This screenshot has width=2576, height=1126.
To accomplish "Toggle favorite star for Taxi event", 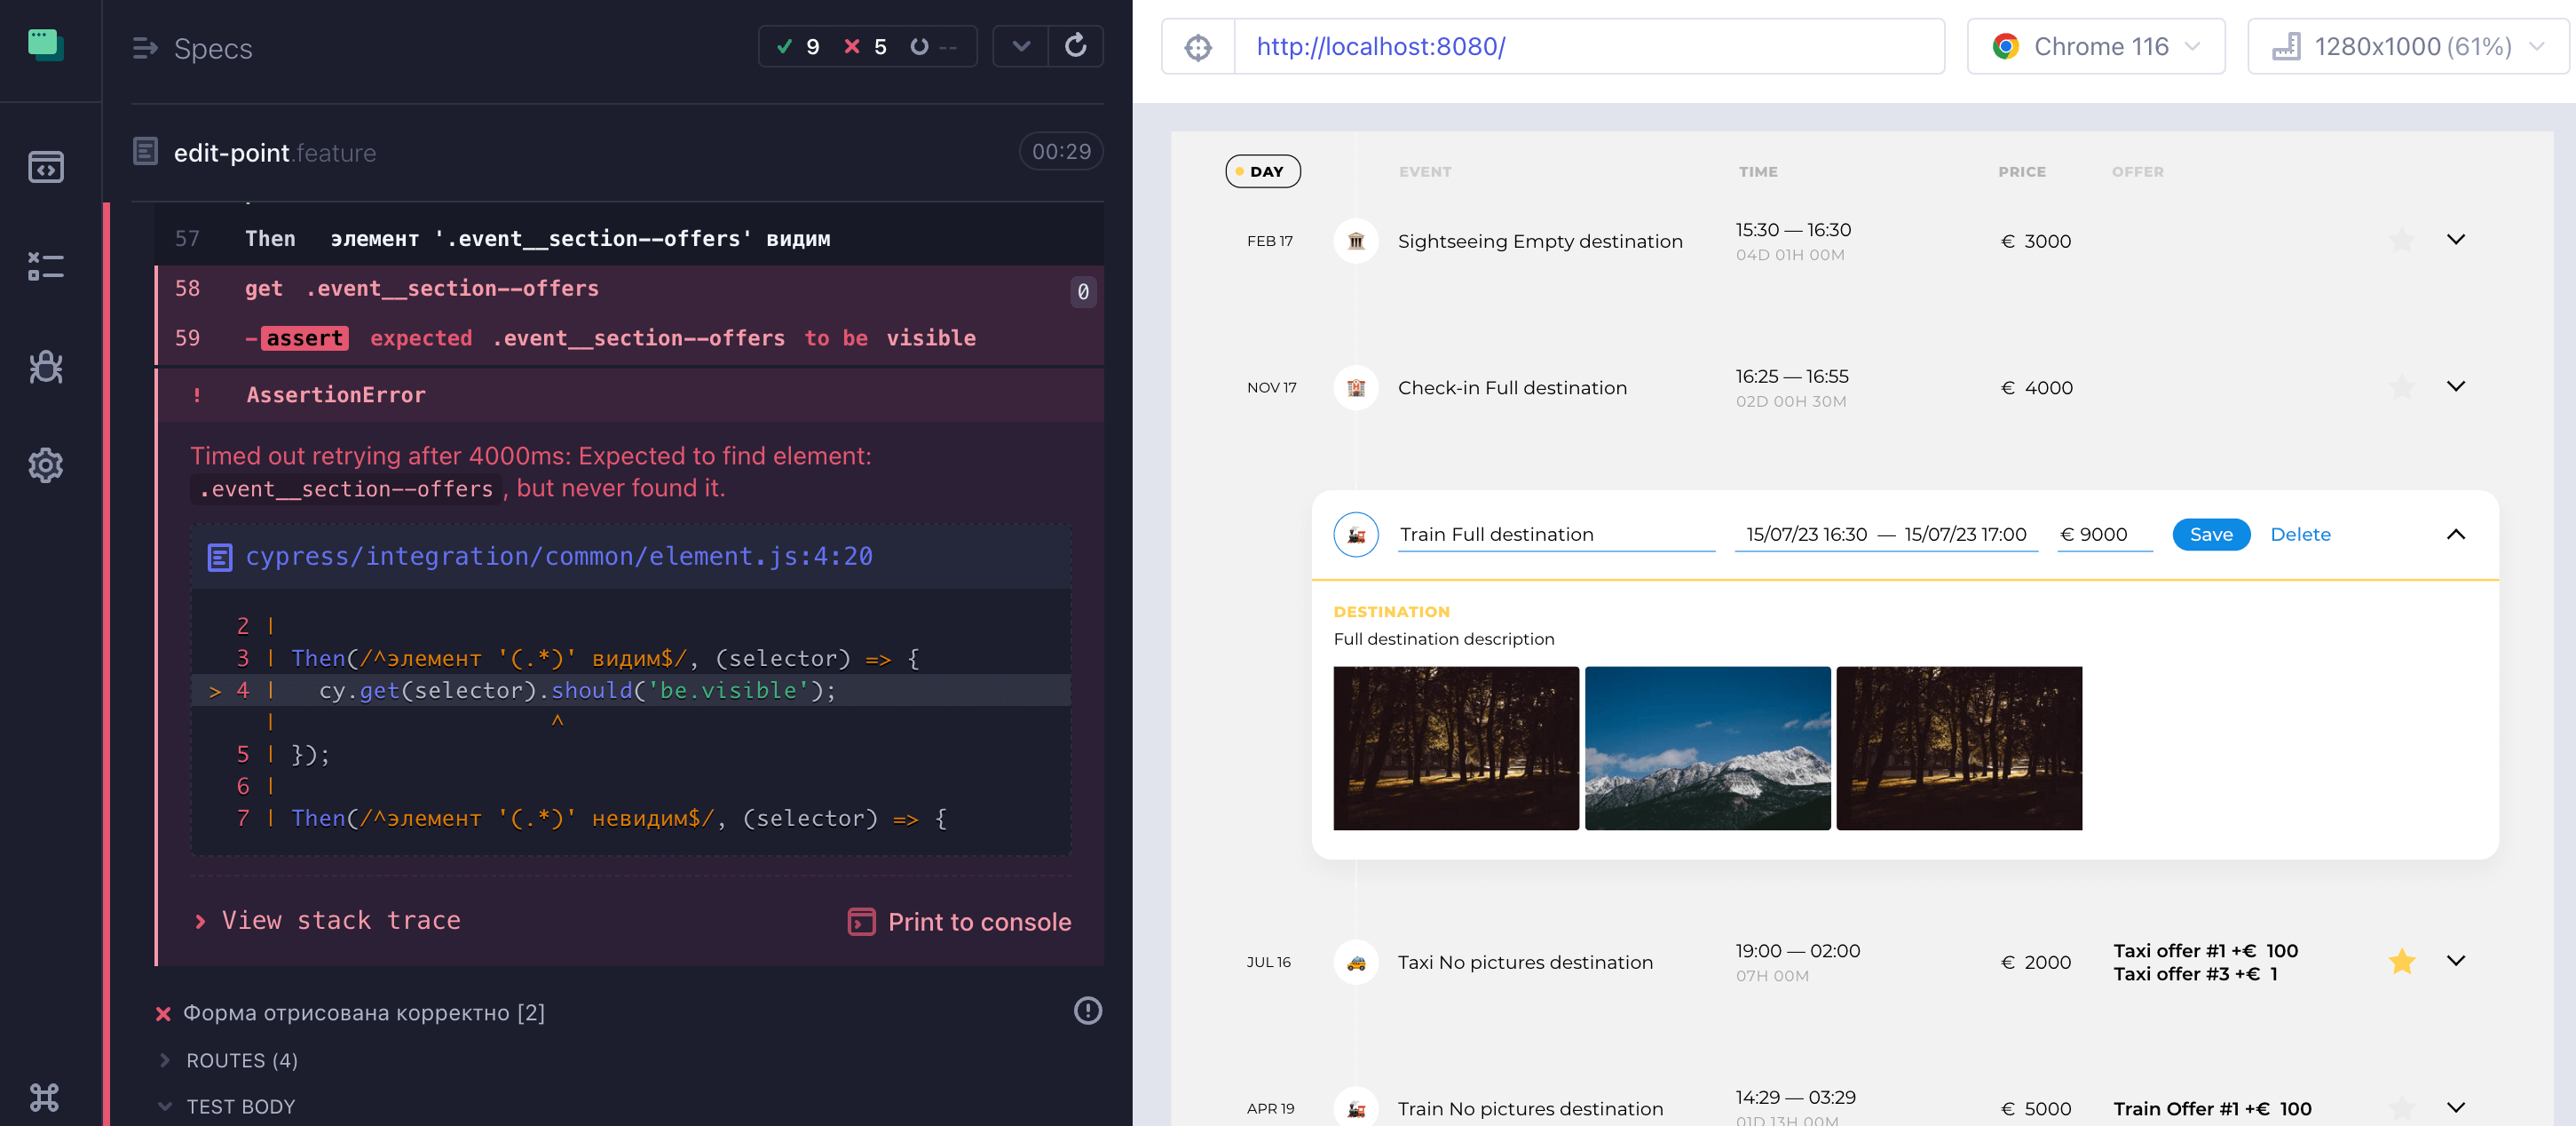I will pyautogui.click(x=2401, y=961).
